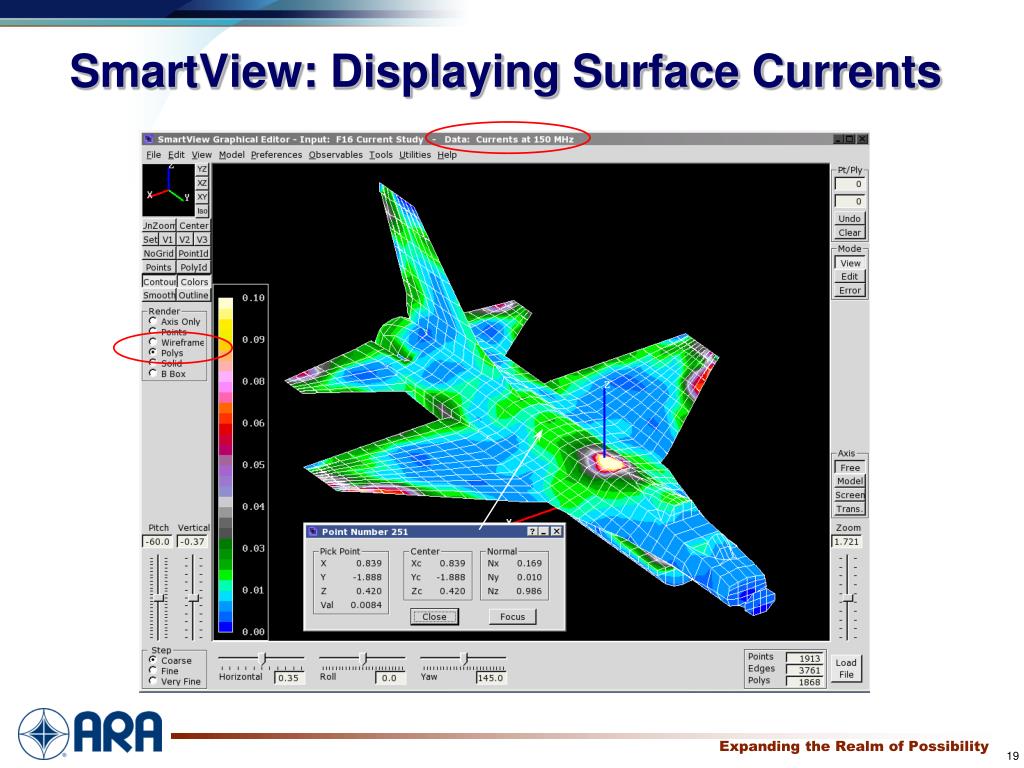The width and height of the screenshot is (1024, 768).
Task: Toggle the PointId labels button
Action: click(193, 253)
